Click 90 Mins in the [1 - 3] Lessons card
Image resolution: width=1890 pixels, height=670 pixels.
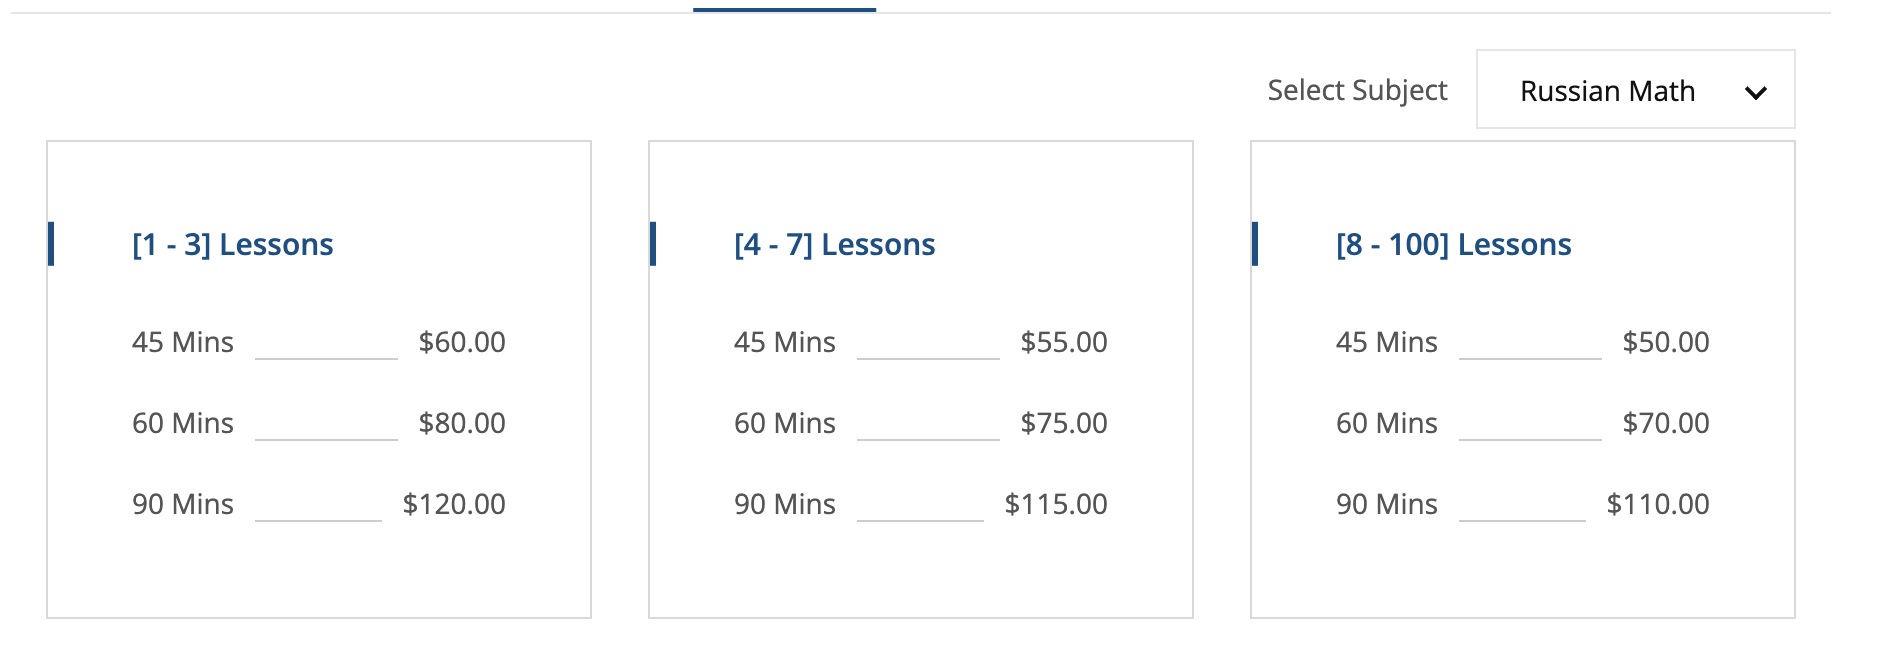click(x=183, y=504)
